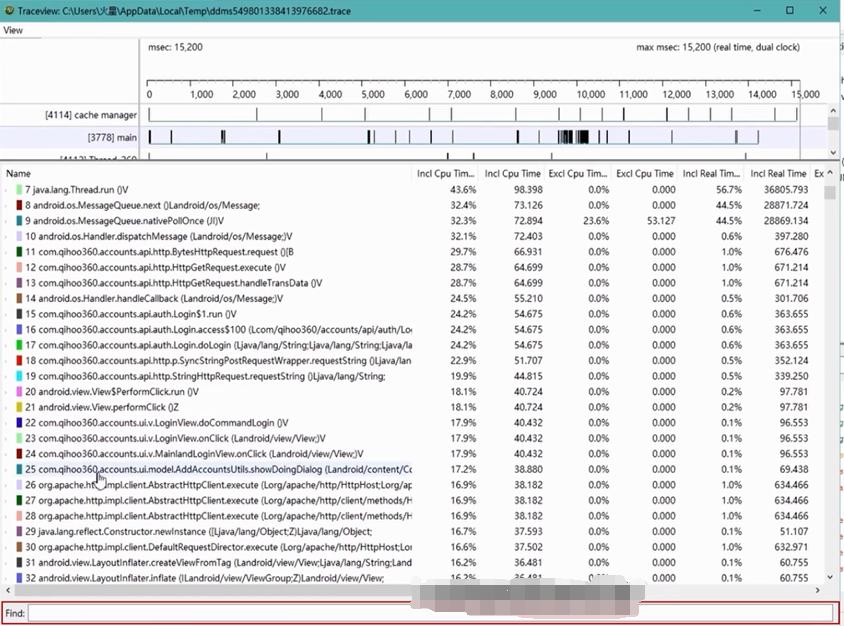
Task: Click the 23.6% Excl Cpu Time value
Action: coord(598,221)
